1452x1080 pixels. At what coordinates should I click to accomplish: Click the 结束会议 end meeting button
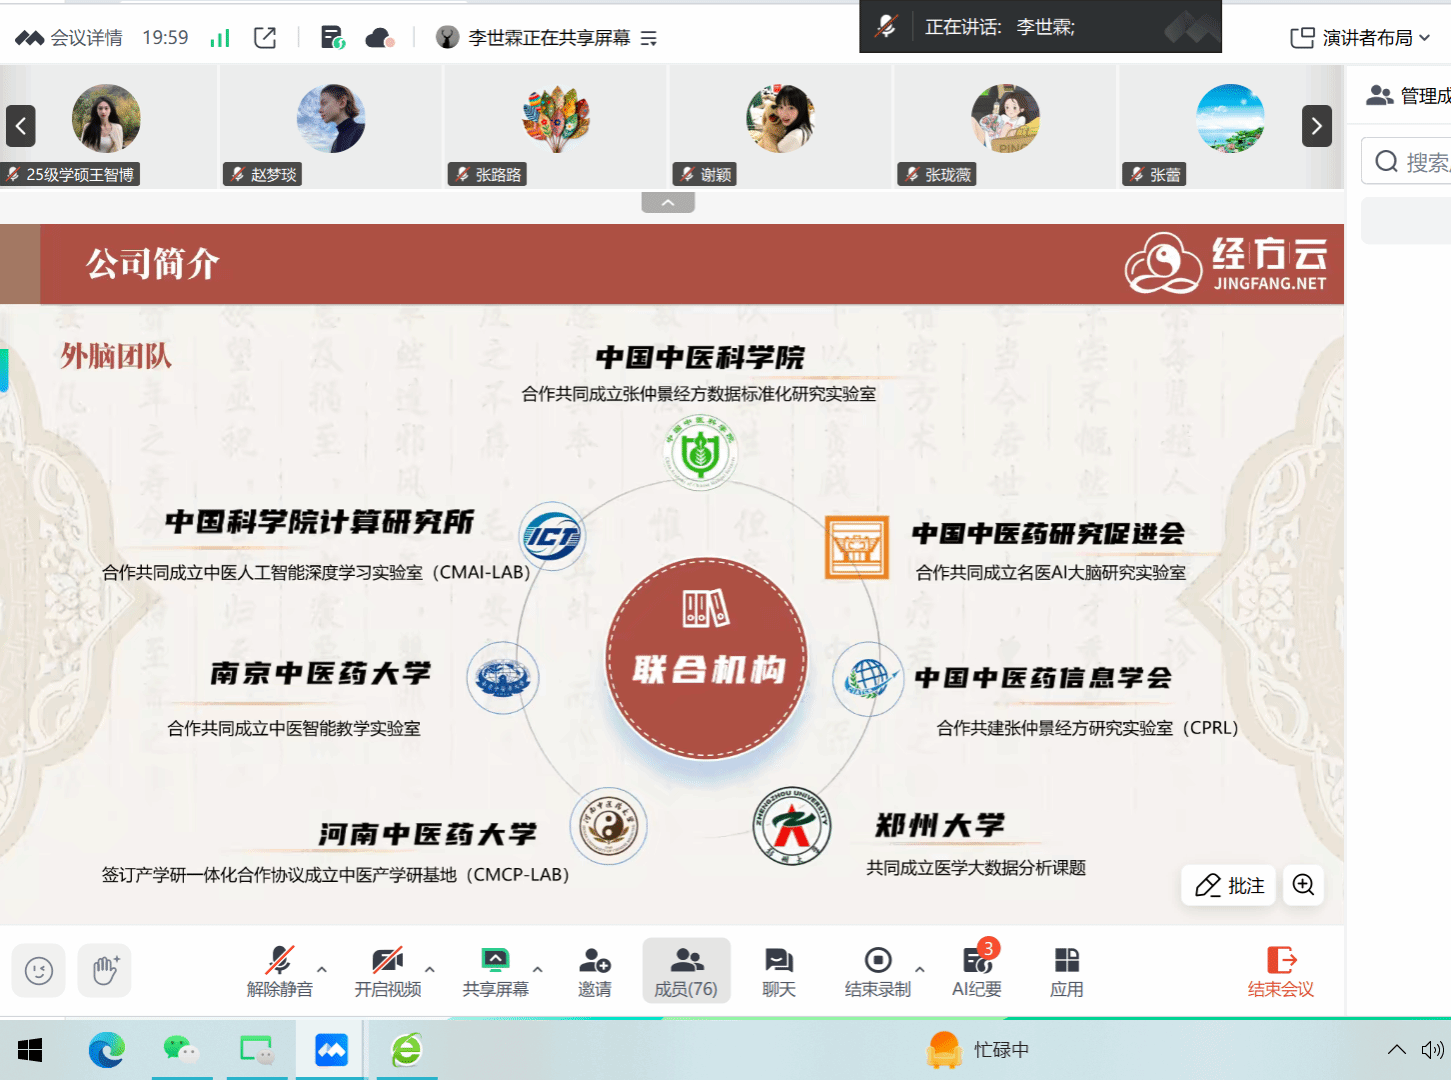point(1280,972)
